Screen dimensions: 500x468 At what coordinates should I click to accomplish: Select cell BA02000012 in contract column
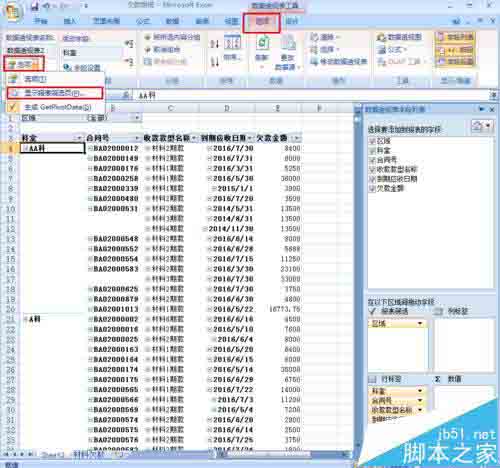click(115, 148)
